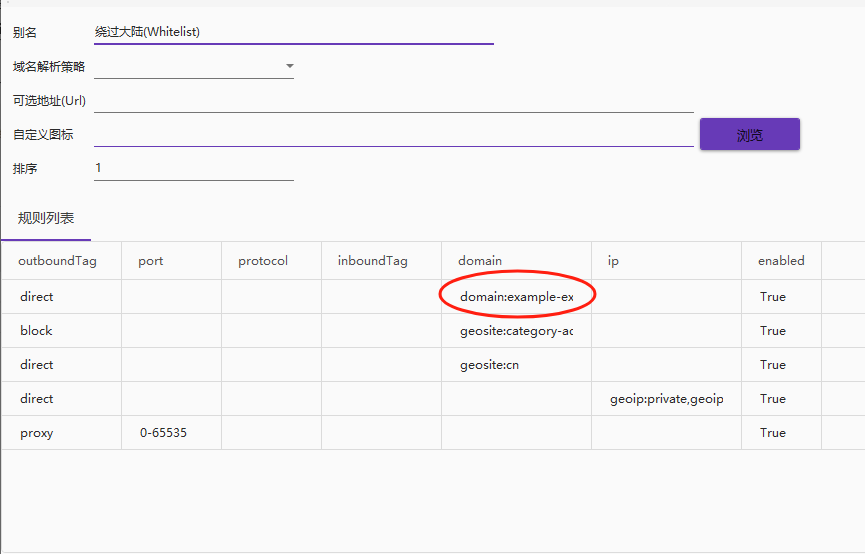Click the enabled column header
This screenshot has width=865, height=554.
tap(781, 260)
